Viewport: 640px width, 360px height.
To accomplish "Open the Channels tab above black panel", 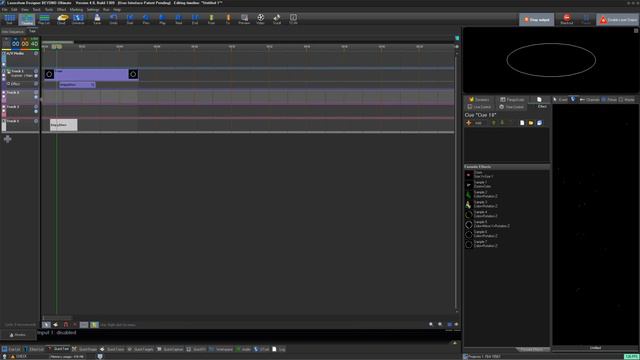I will [x=589, y=100].
